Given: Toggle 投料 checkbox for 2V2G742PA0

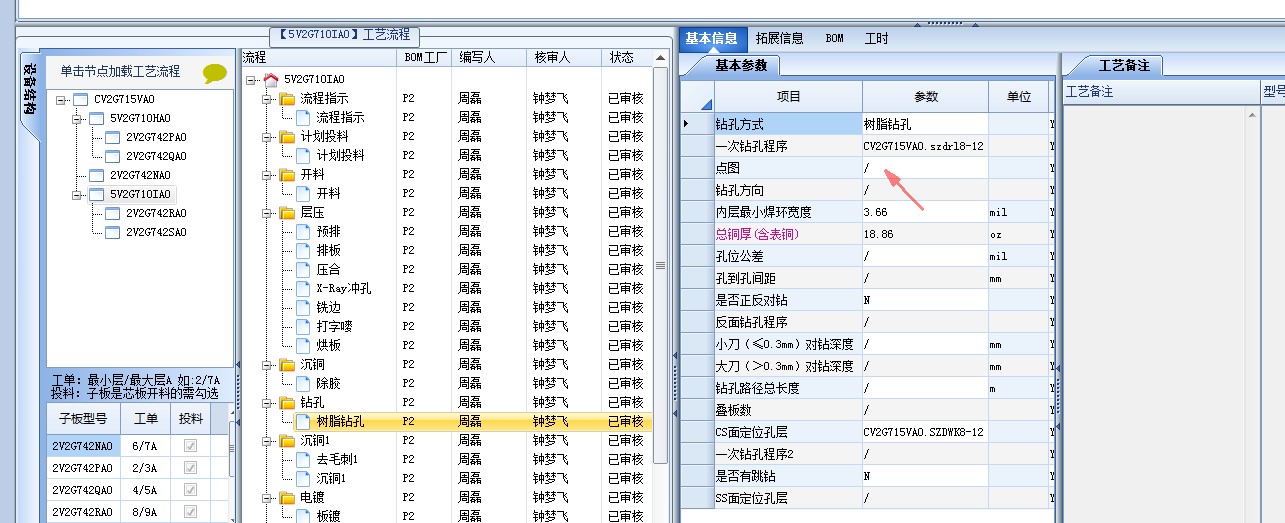Looking at the screenshot, I should pyautogui.click(x=190, y=468).
